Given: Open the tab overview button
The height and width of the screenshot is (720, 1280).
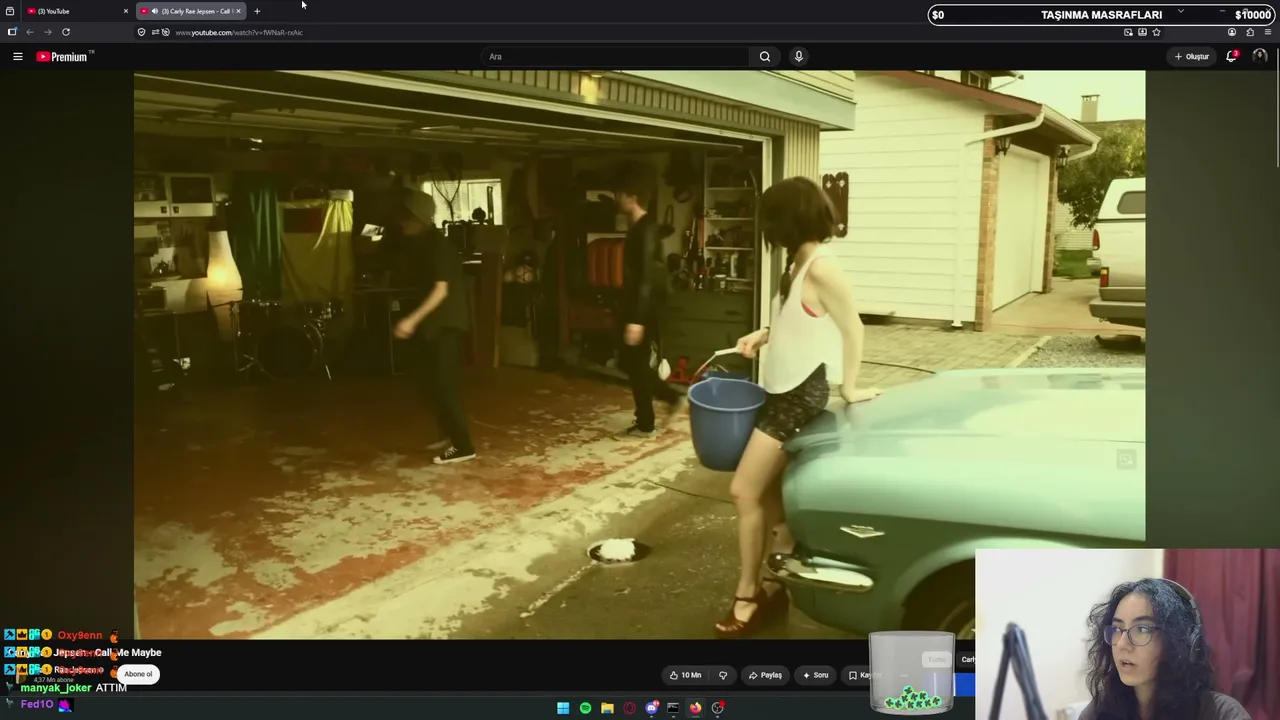Looking at the screenshot, I should [10, 11].
